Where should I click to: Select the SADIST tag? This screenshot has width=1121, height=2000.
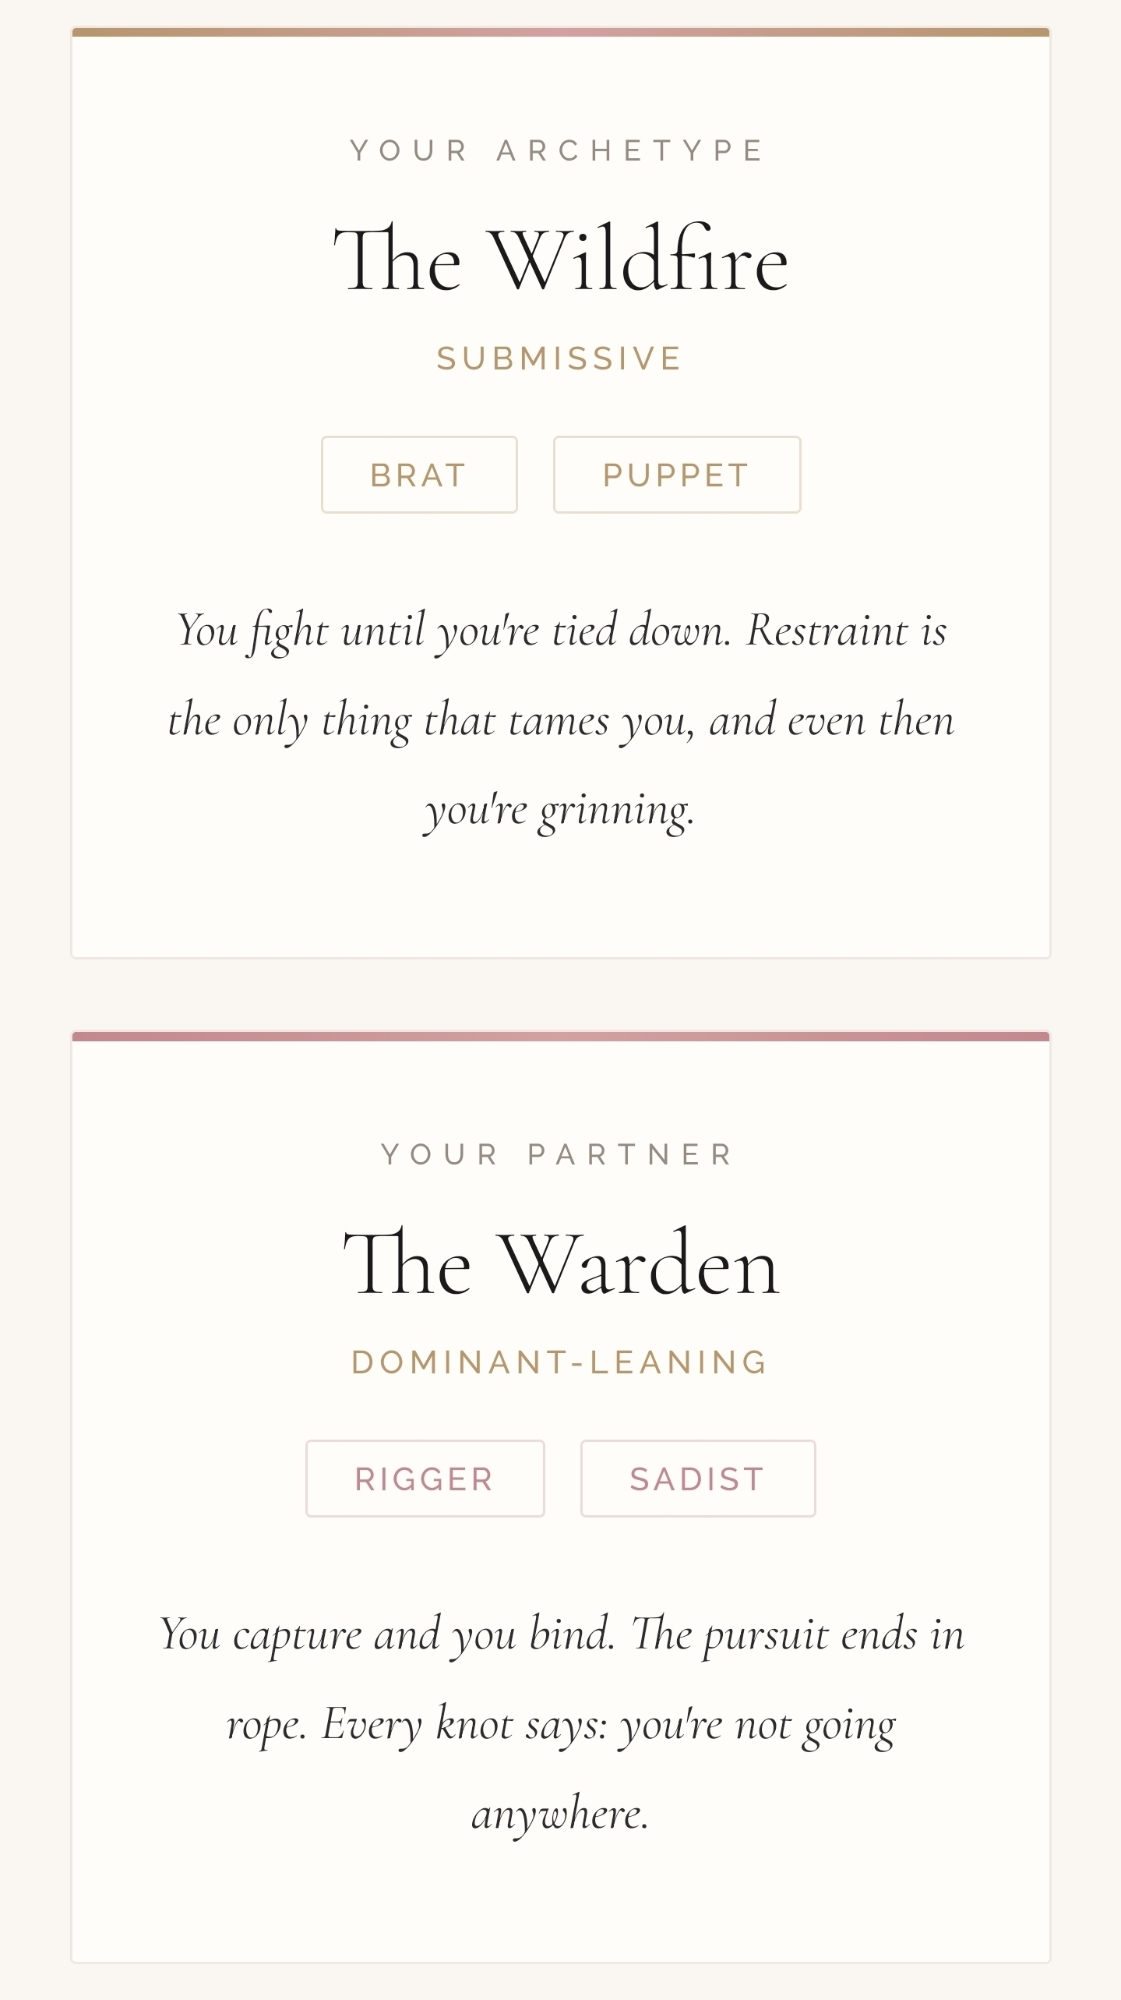point(697,1479)
